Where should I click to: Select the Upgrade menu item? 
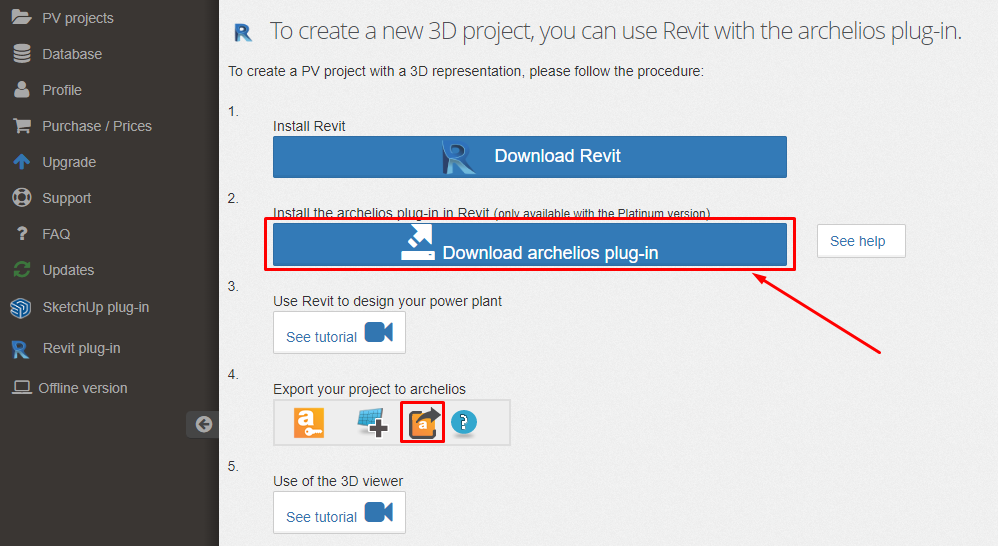[69, 162]
